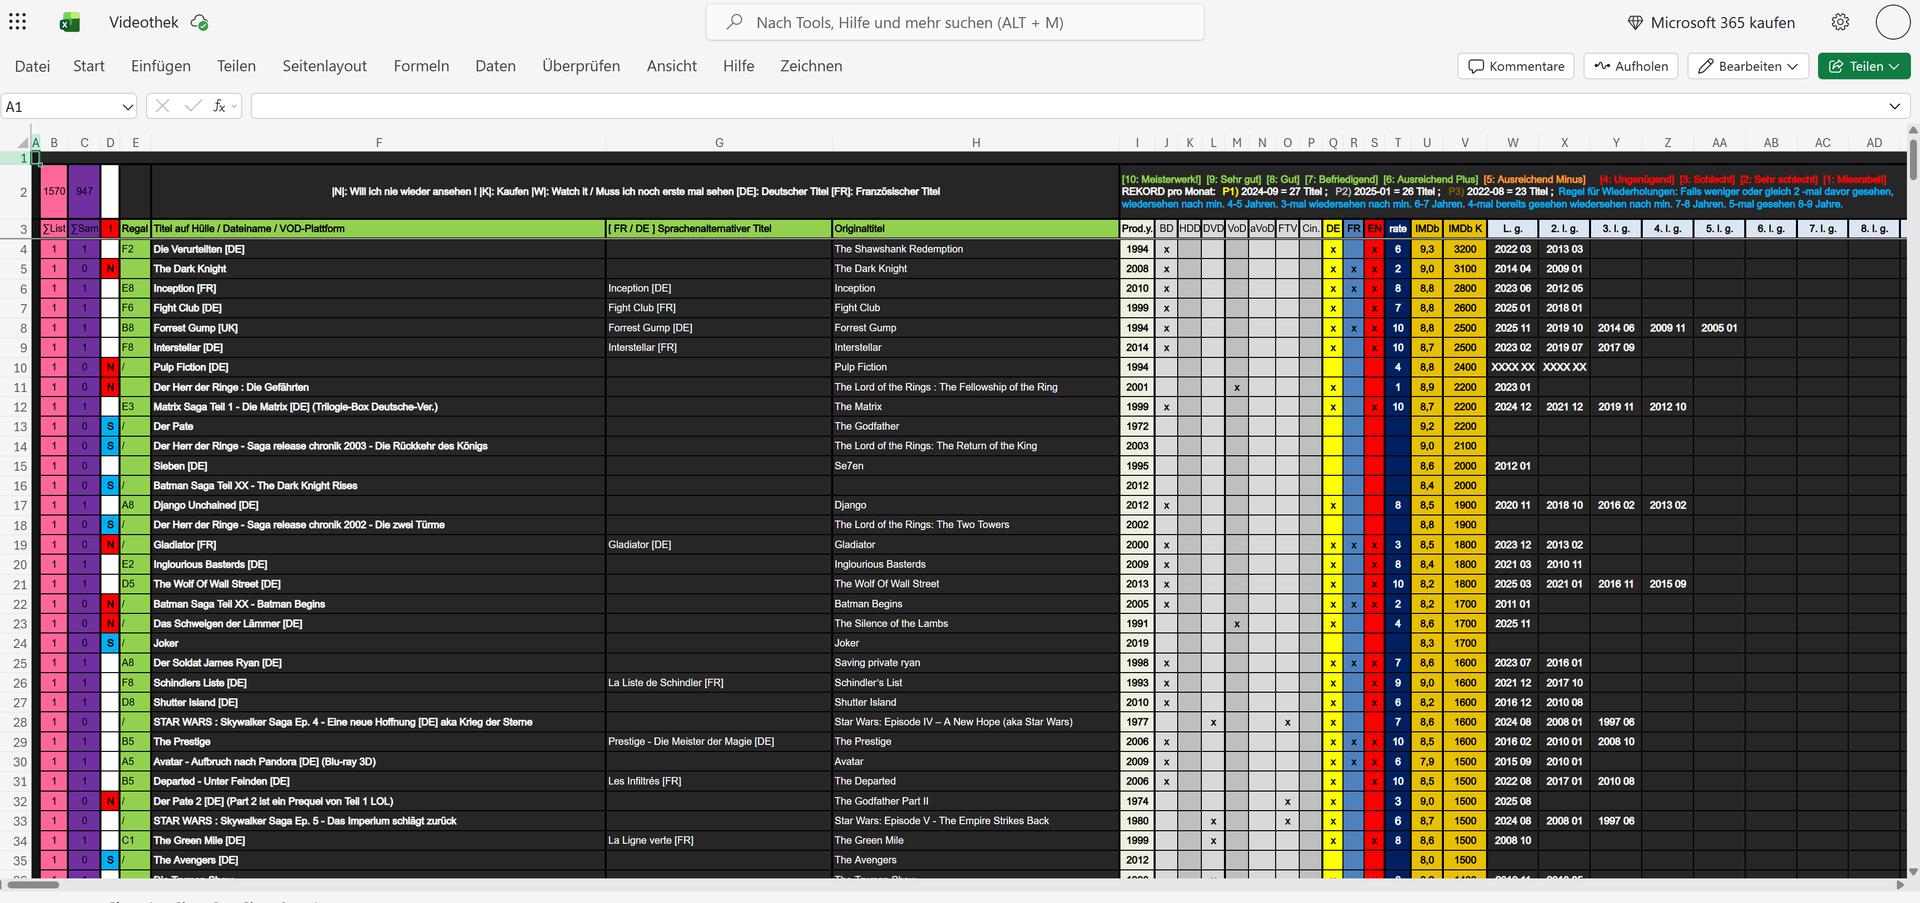Viewport: 1920px width, 903px height.
Task: Expand the Name Box dropdown arrow
Action: 127,106
